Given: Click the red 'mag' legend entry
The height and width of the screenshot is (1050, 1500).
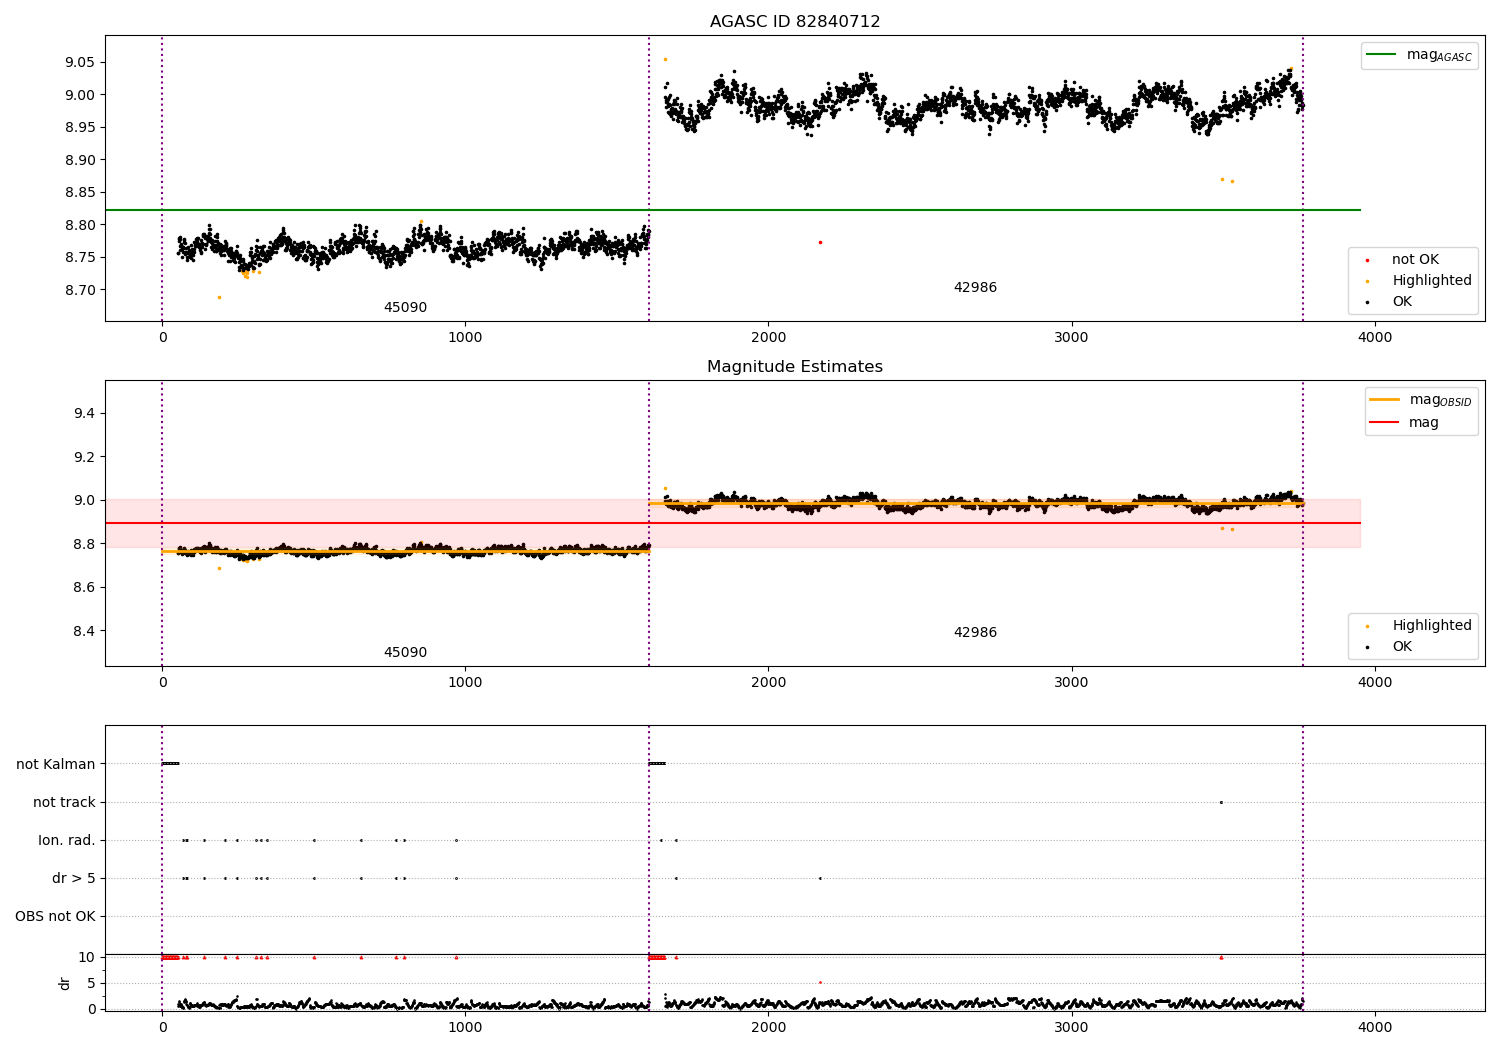Looking at the screenshot, I should pos(1405,423).
